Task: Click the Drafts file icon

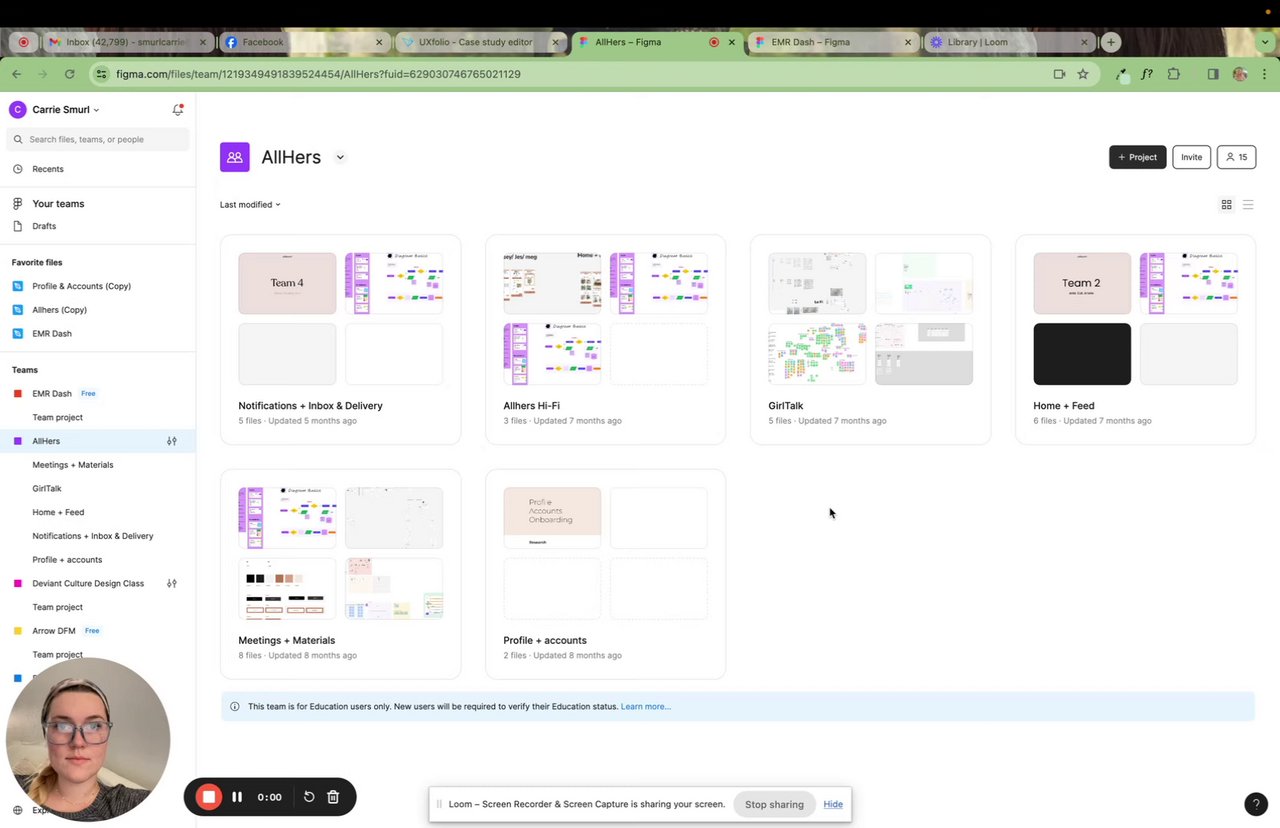Action: (17, 226)
